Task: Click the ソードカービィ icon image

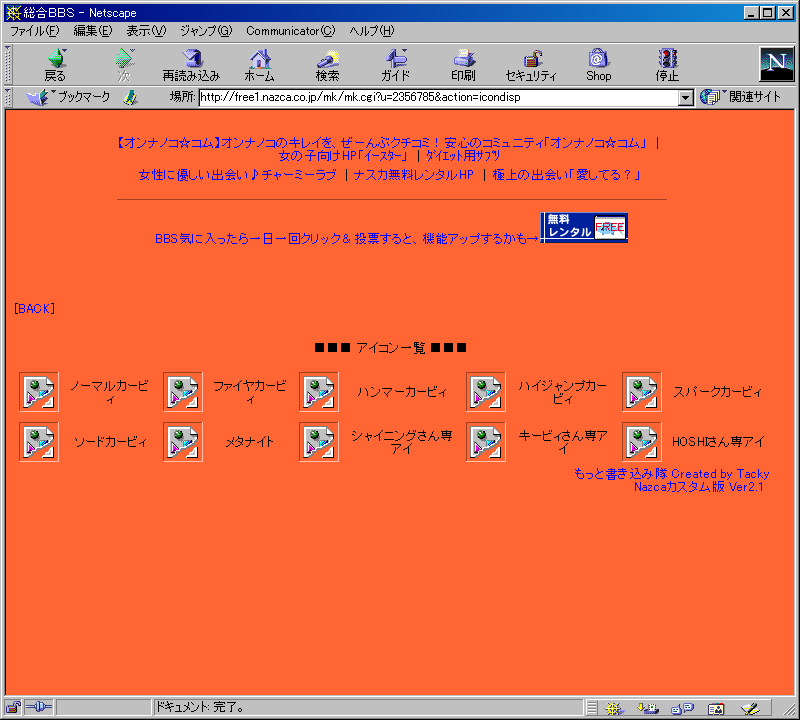Action: coord(39,442)
